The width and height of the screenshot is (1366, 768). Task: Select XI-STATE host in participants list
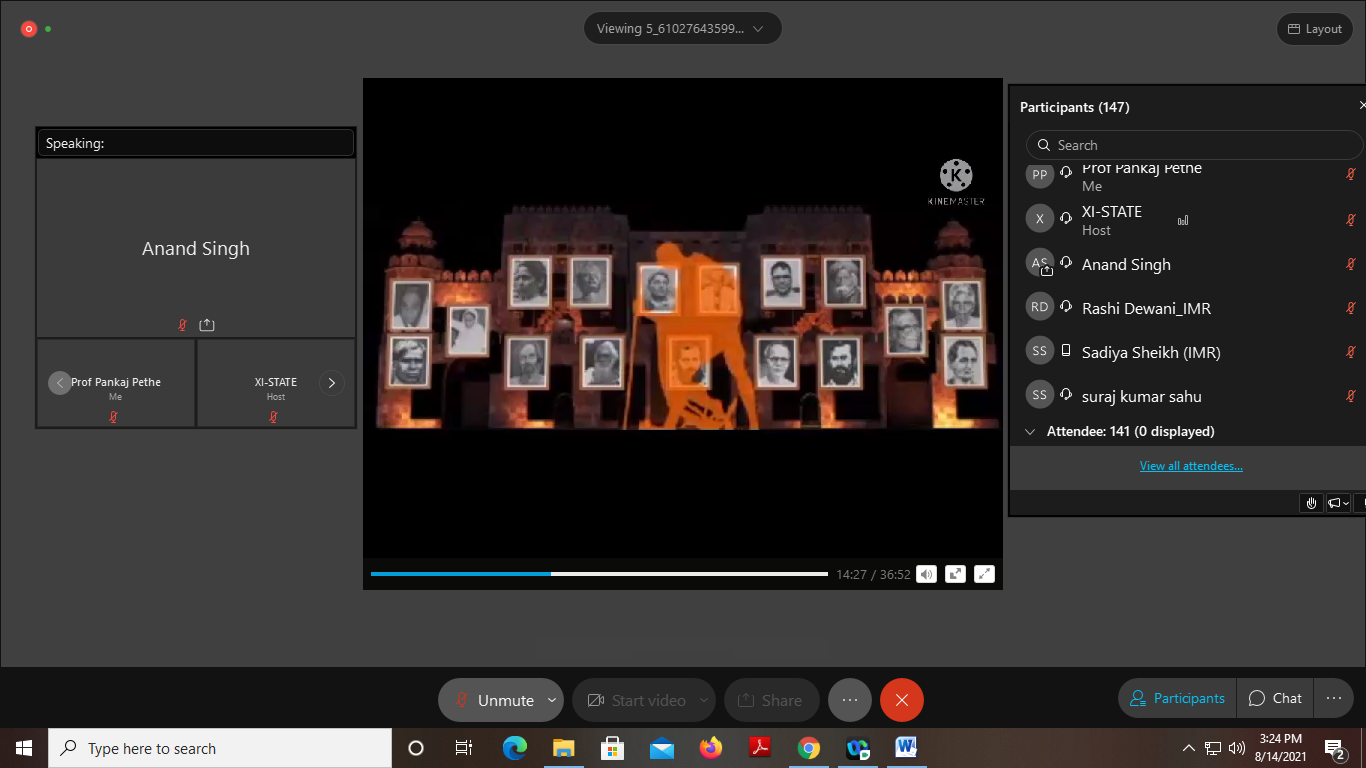1187,220
